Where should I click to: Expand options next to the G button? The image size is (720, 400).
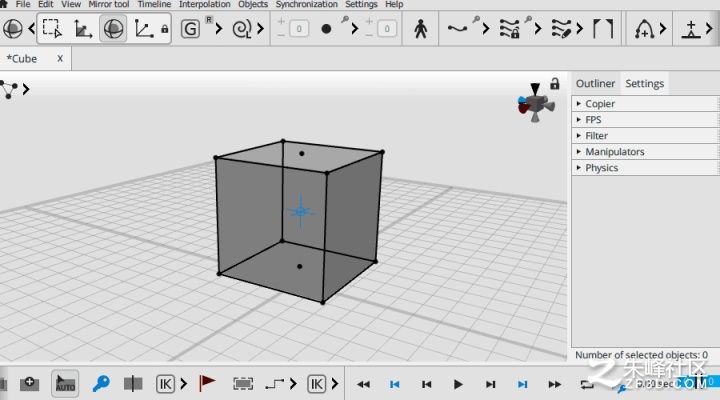[219, 29]
